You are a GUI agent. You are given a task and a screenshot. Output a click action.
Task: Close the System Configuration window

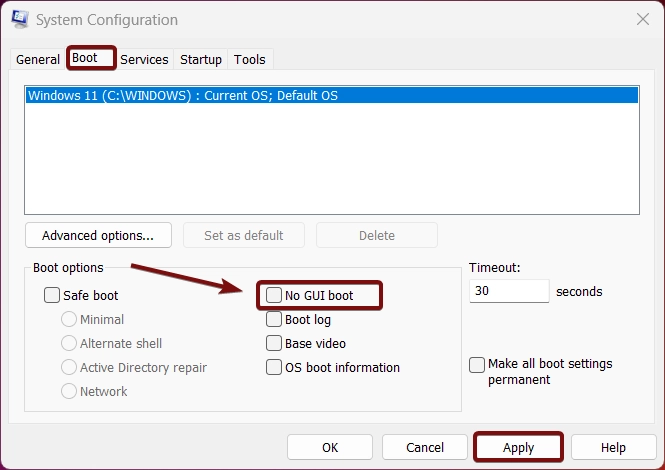coord(643,19)
